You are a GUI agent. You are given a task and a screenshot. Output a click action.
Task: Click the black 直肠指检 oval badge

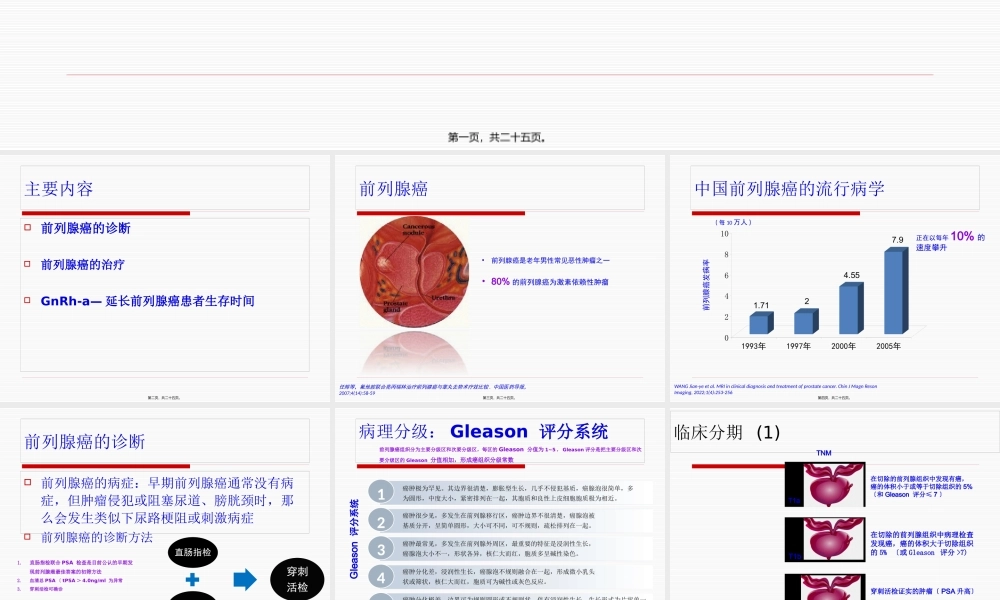[x=192, y=553]
